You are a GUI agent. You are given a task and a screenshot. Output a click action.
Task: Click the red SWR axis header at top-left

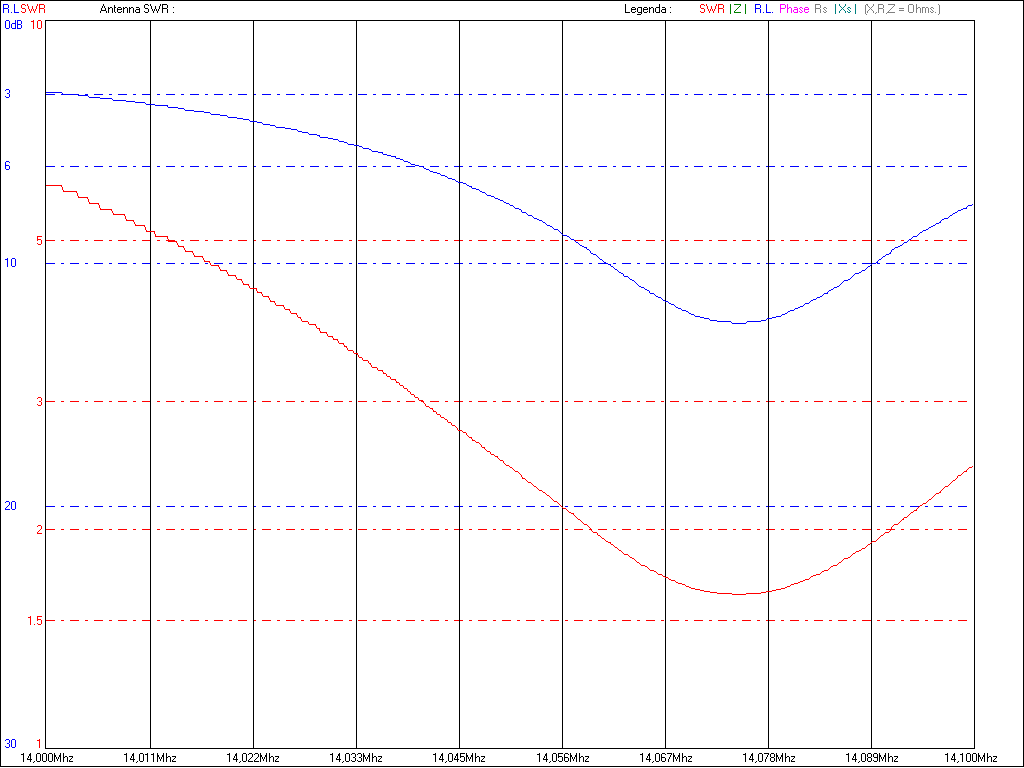pos(32,9)
